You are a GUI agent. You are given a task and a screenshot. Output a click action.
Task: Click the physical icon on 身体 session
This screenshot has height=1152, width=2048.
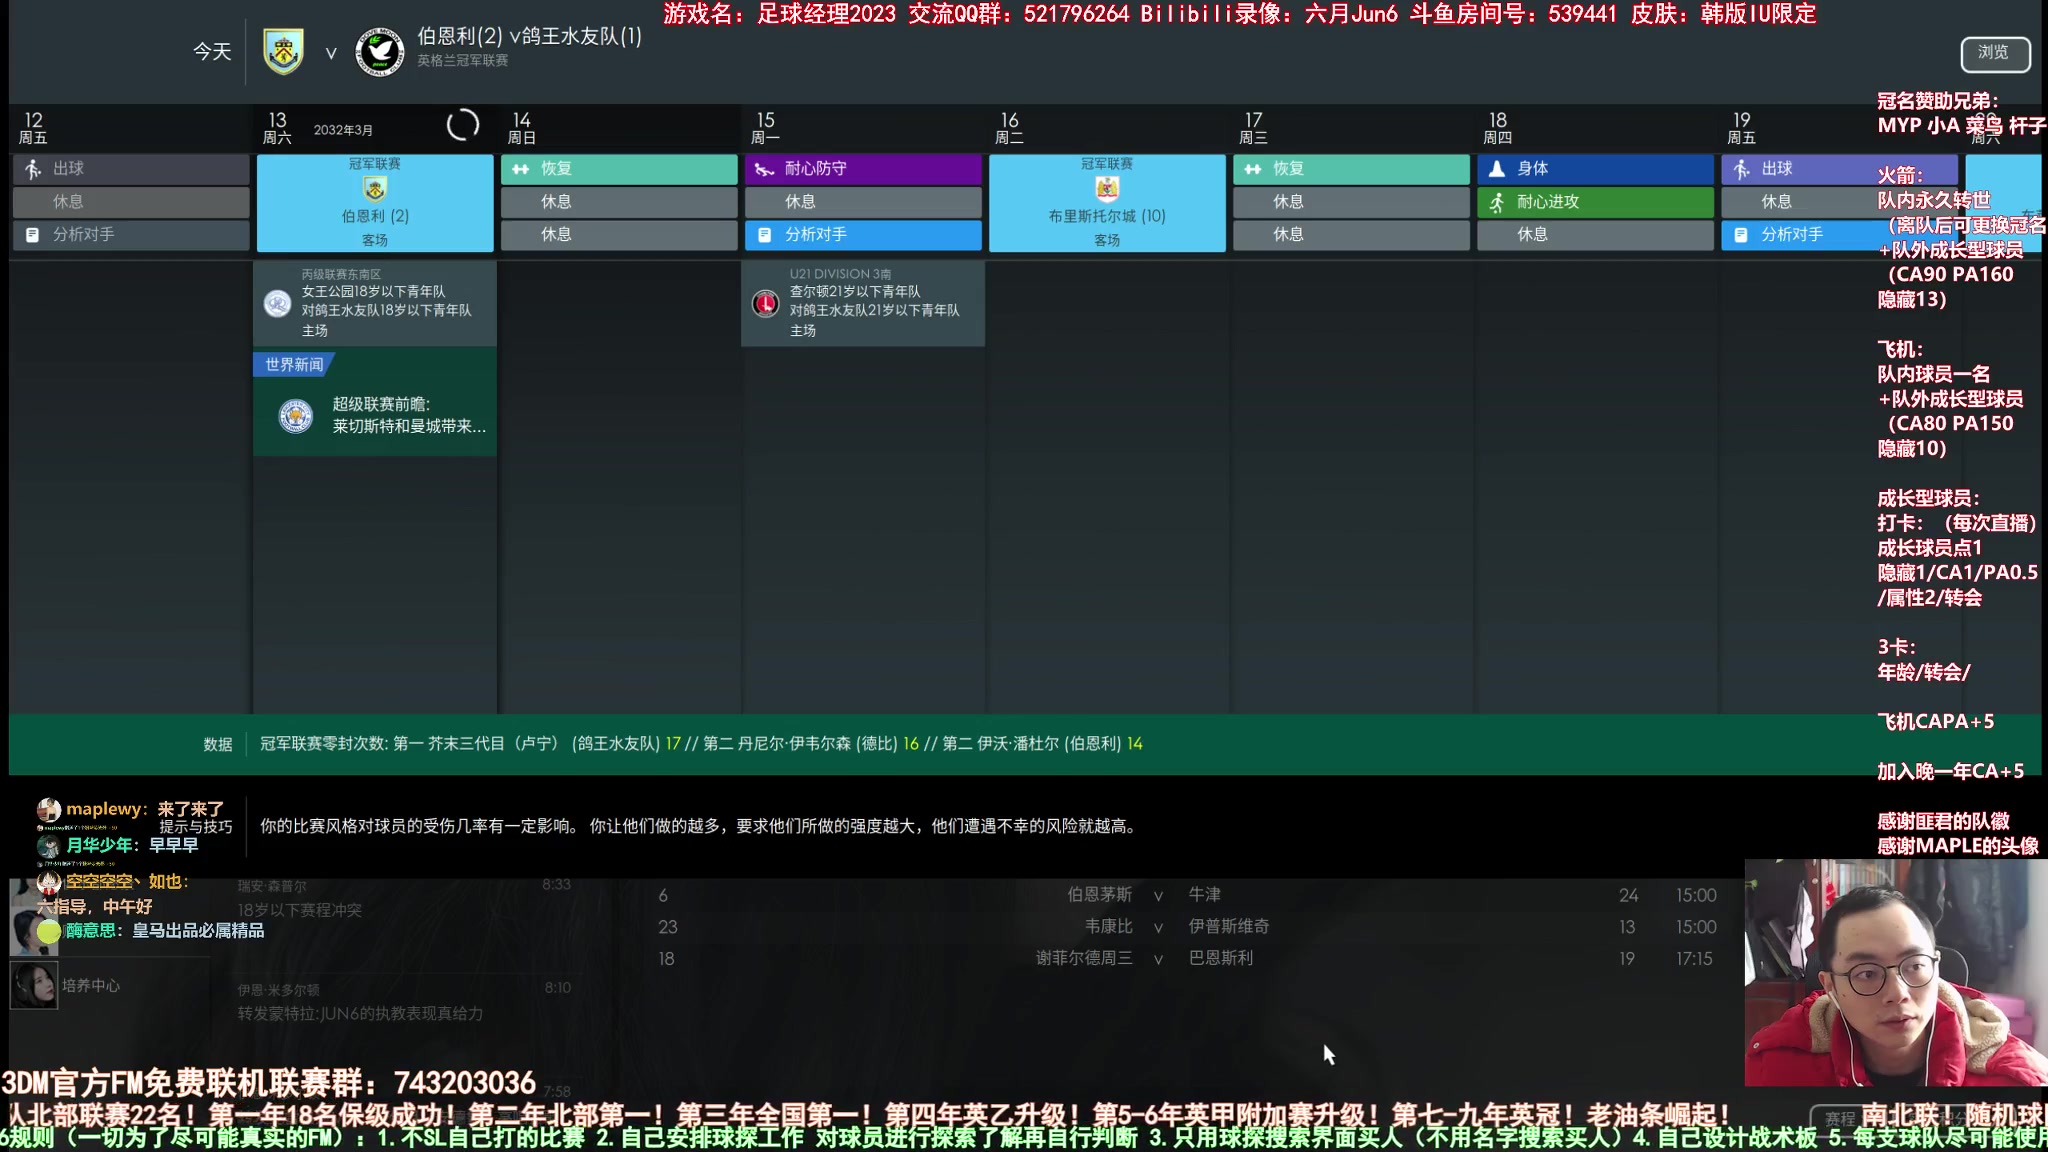coord(1496,169)
